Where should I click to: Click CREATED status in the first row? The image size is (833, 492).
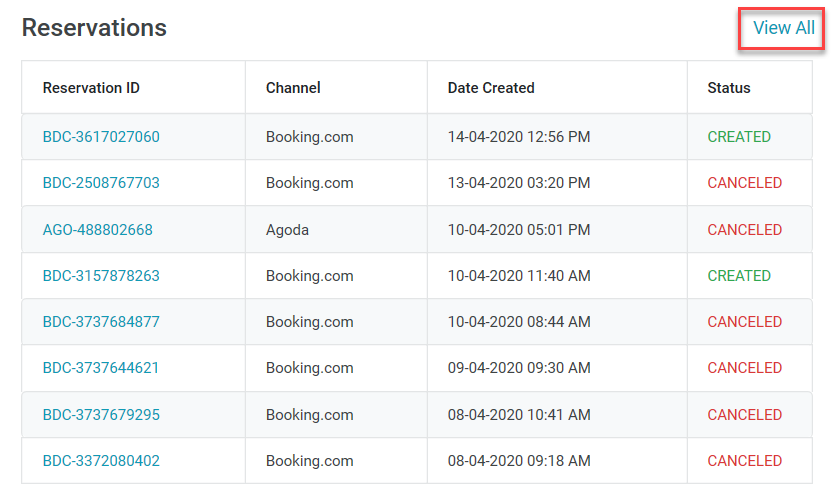739,137
